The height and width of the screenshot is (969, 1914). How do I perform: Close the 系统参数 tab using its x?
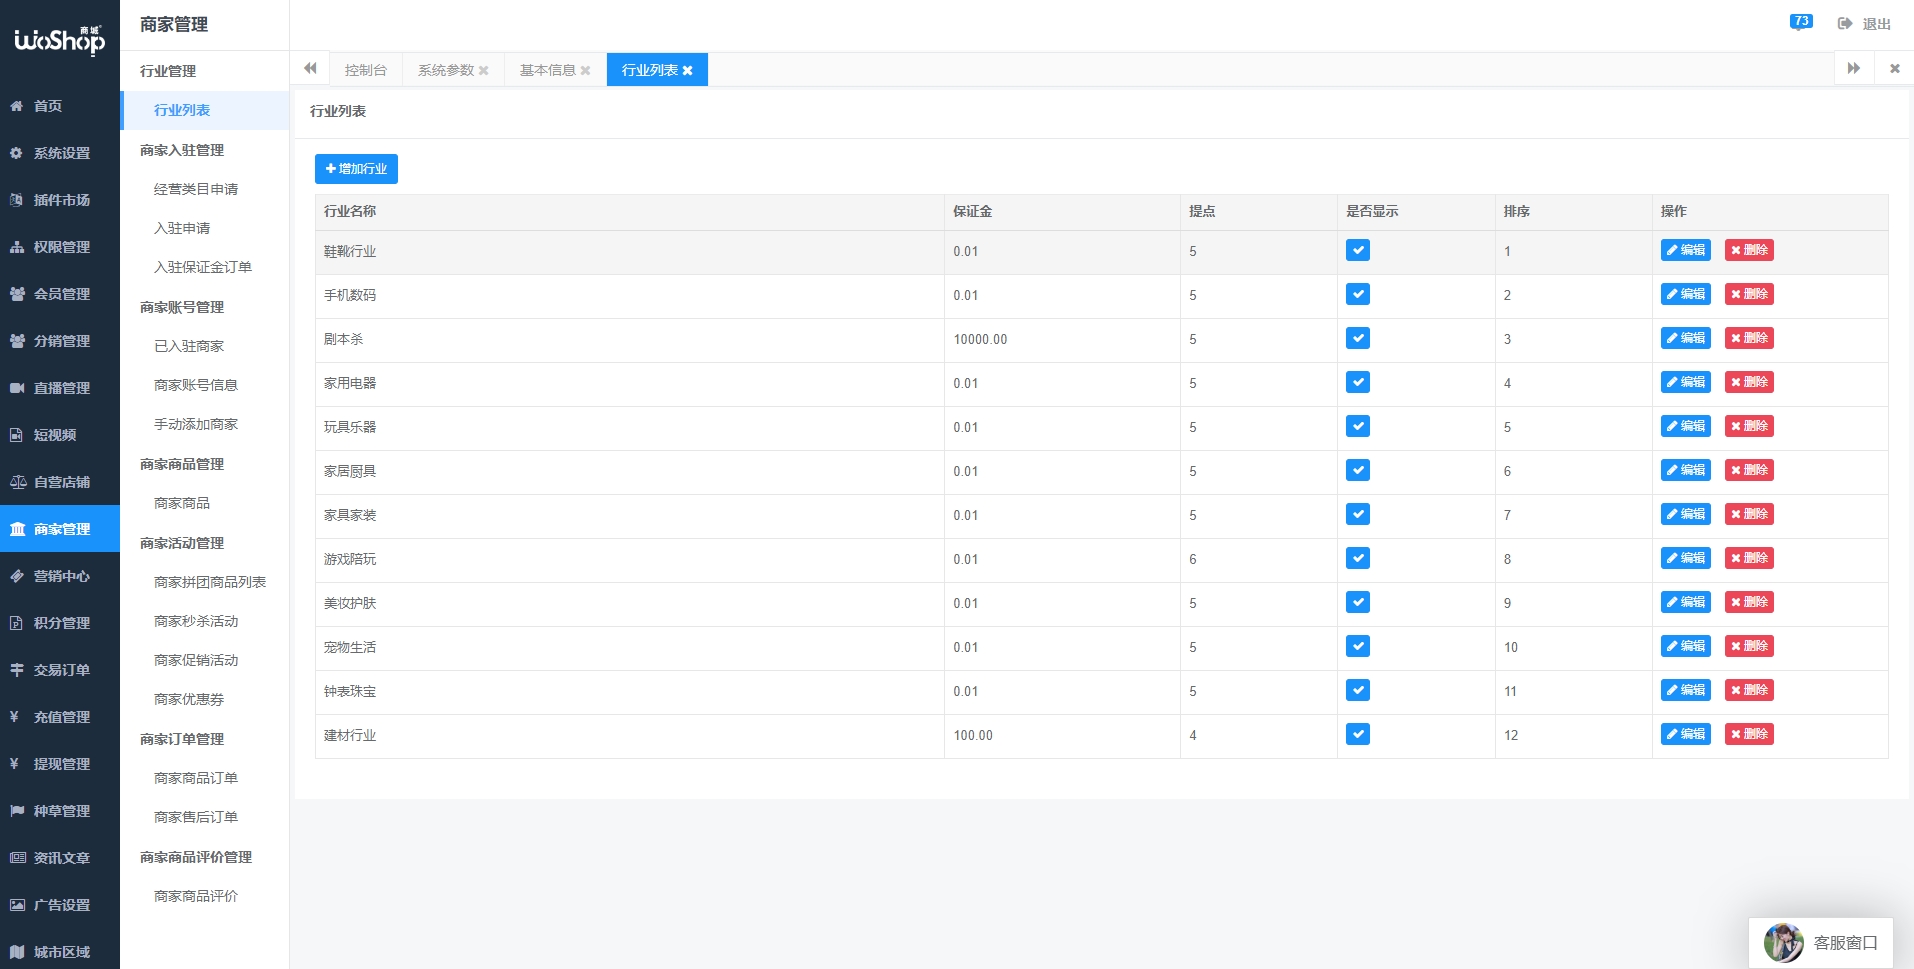[x=484, y=71]
